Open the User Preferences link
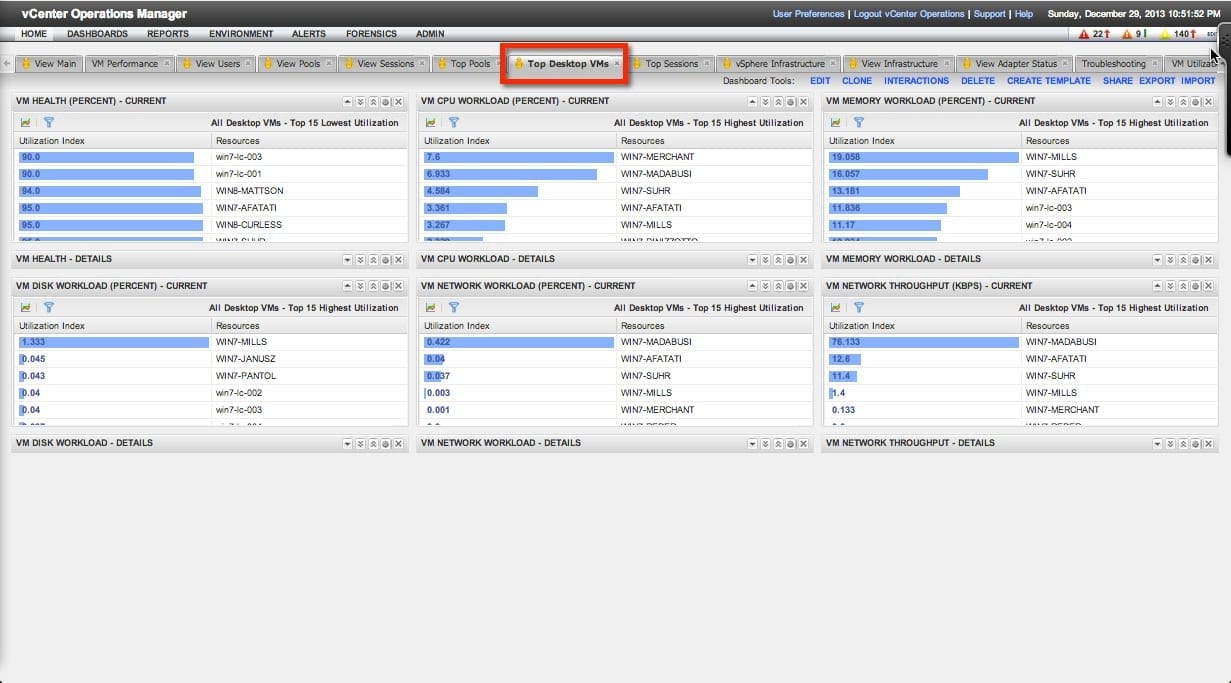Image resolution: width=1231 pixels, height=683 pixels. (809, 14)
